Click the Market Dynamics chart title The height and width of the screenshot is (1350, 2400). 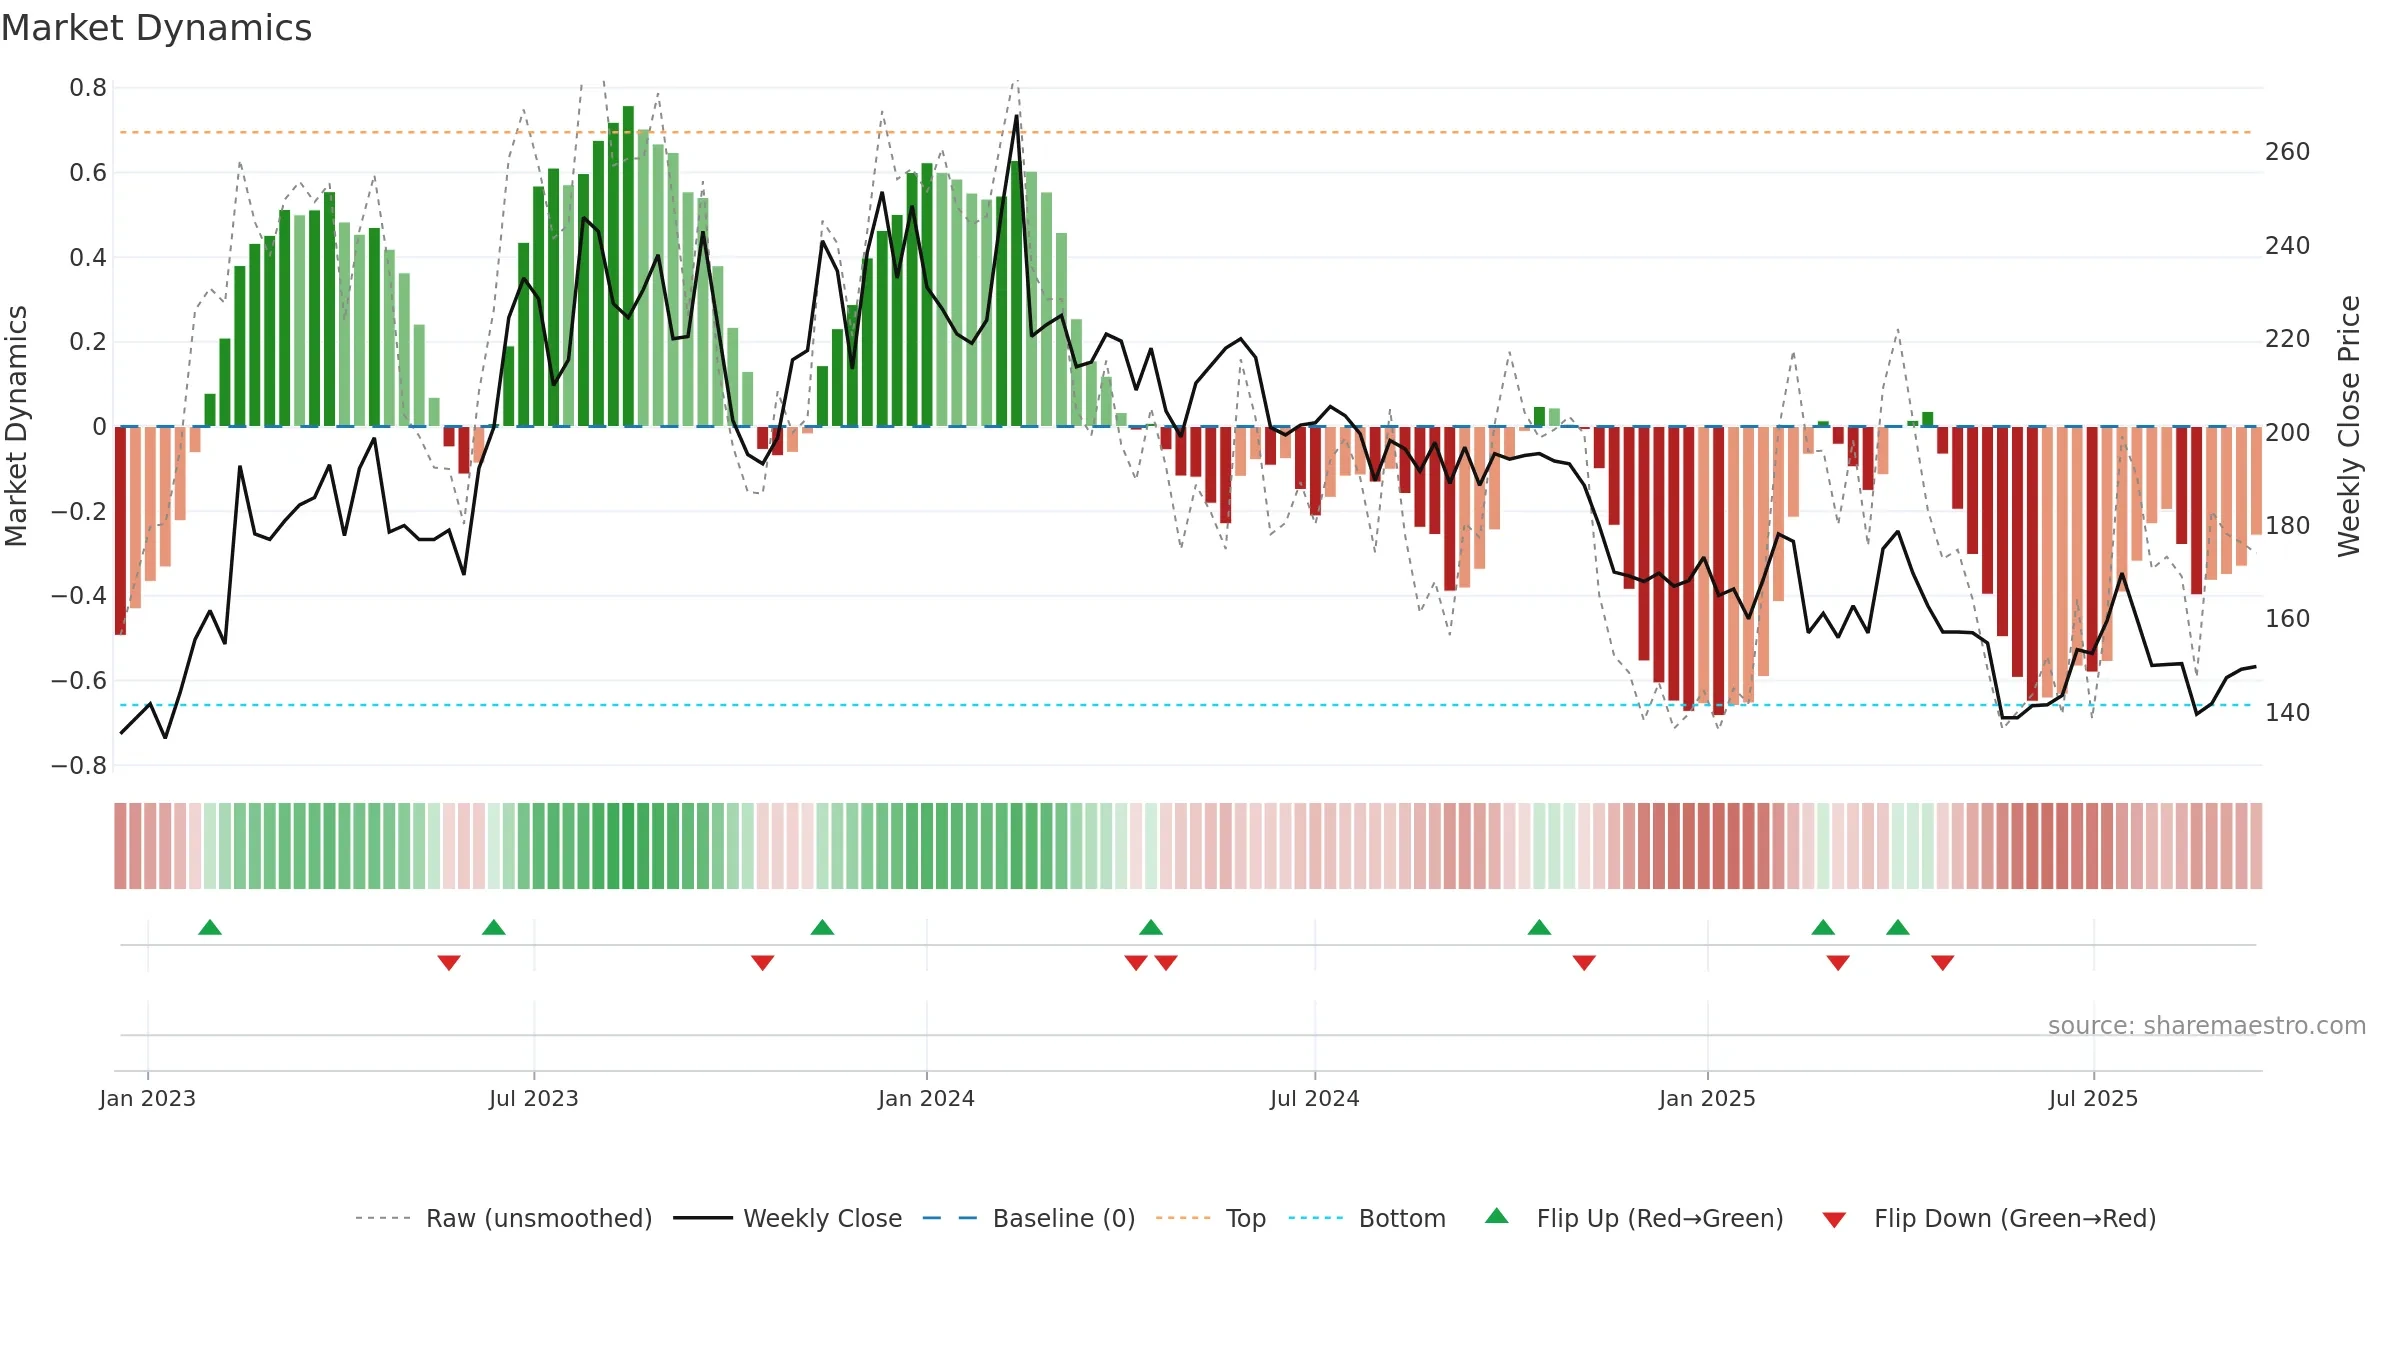(x=156, y=28)
